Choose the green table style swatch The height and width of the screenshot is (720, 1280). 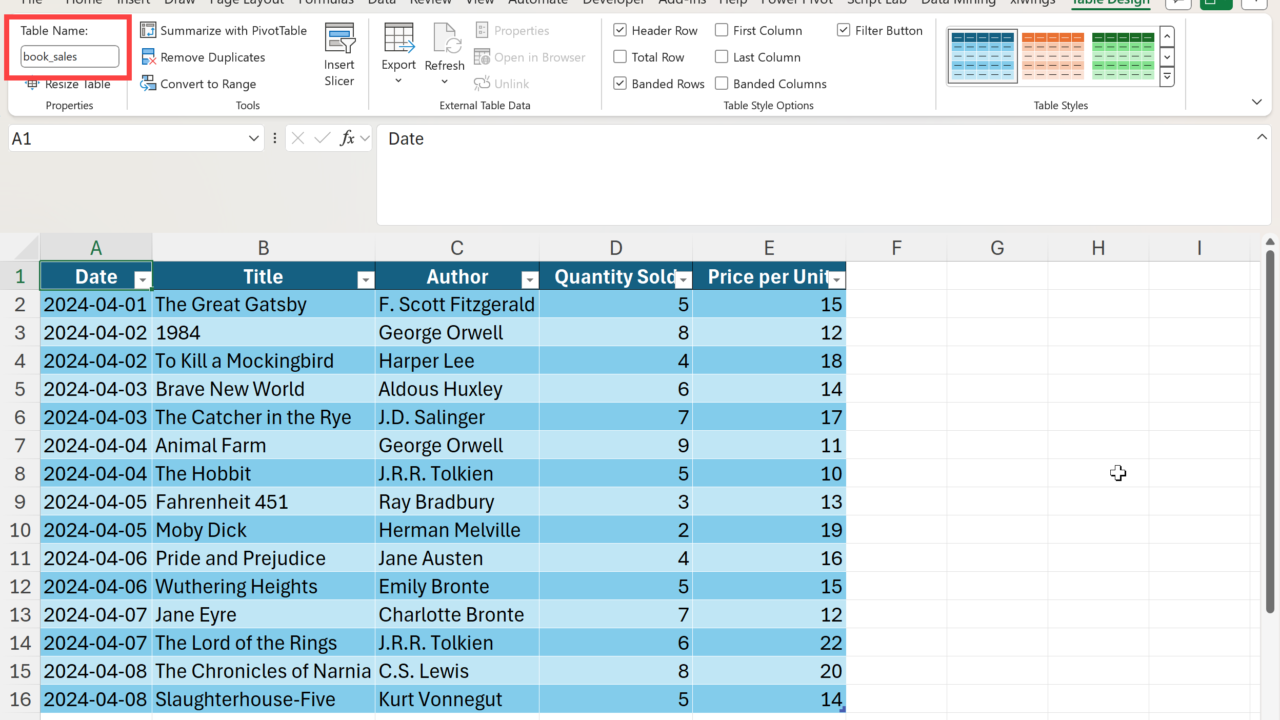pos(1122,56)
